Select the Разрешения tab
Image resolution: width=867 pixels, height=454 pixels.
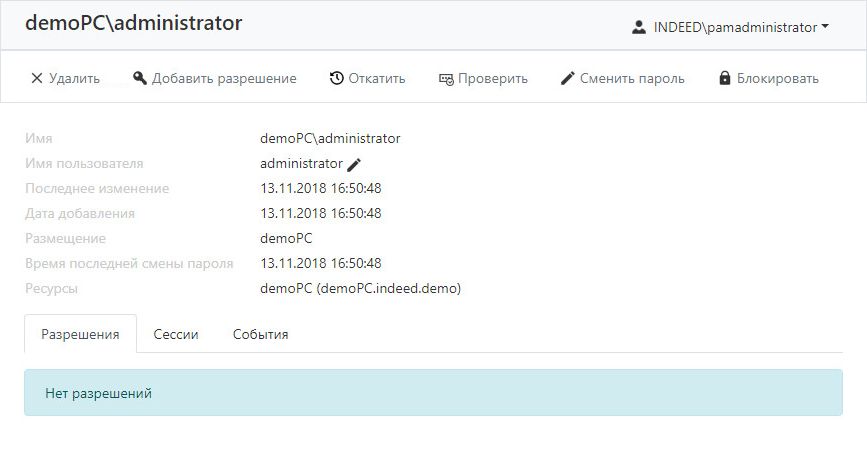tap(81, 334)
